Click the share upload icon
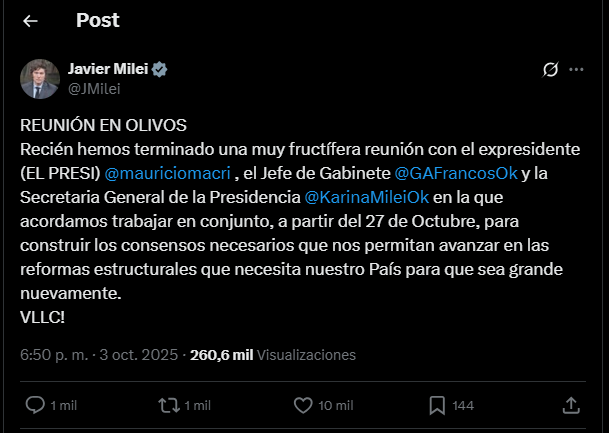The width and height of the screenshot is (609, 433). point(571,405)
